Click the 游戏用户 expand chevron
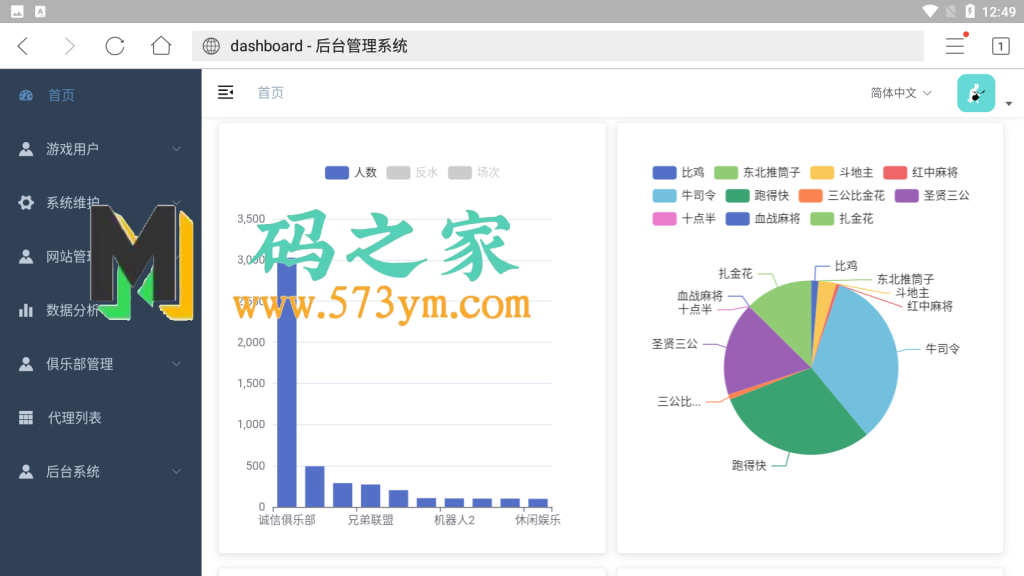This screenshot has height=576, width=1024. pyautogui.click(x=176, y=149)
